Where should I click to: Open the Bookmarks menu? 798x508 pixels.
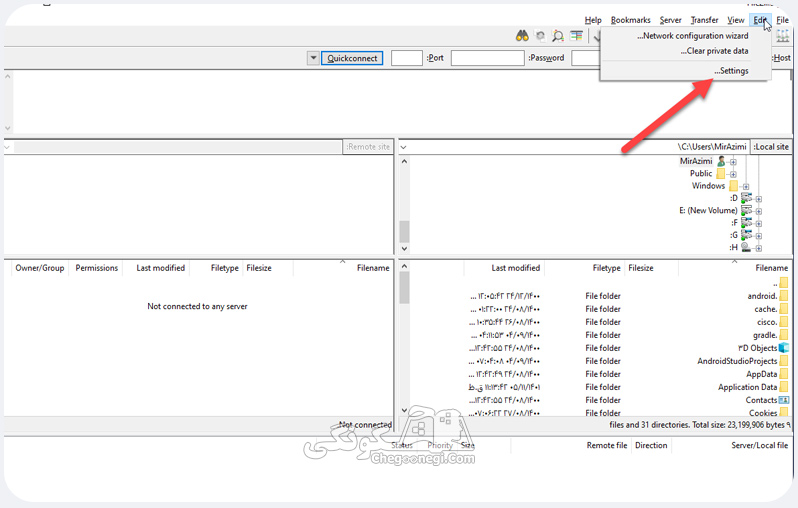tap(631, 20)
